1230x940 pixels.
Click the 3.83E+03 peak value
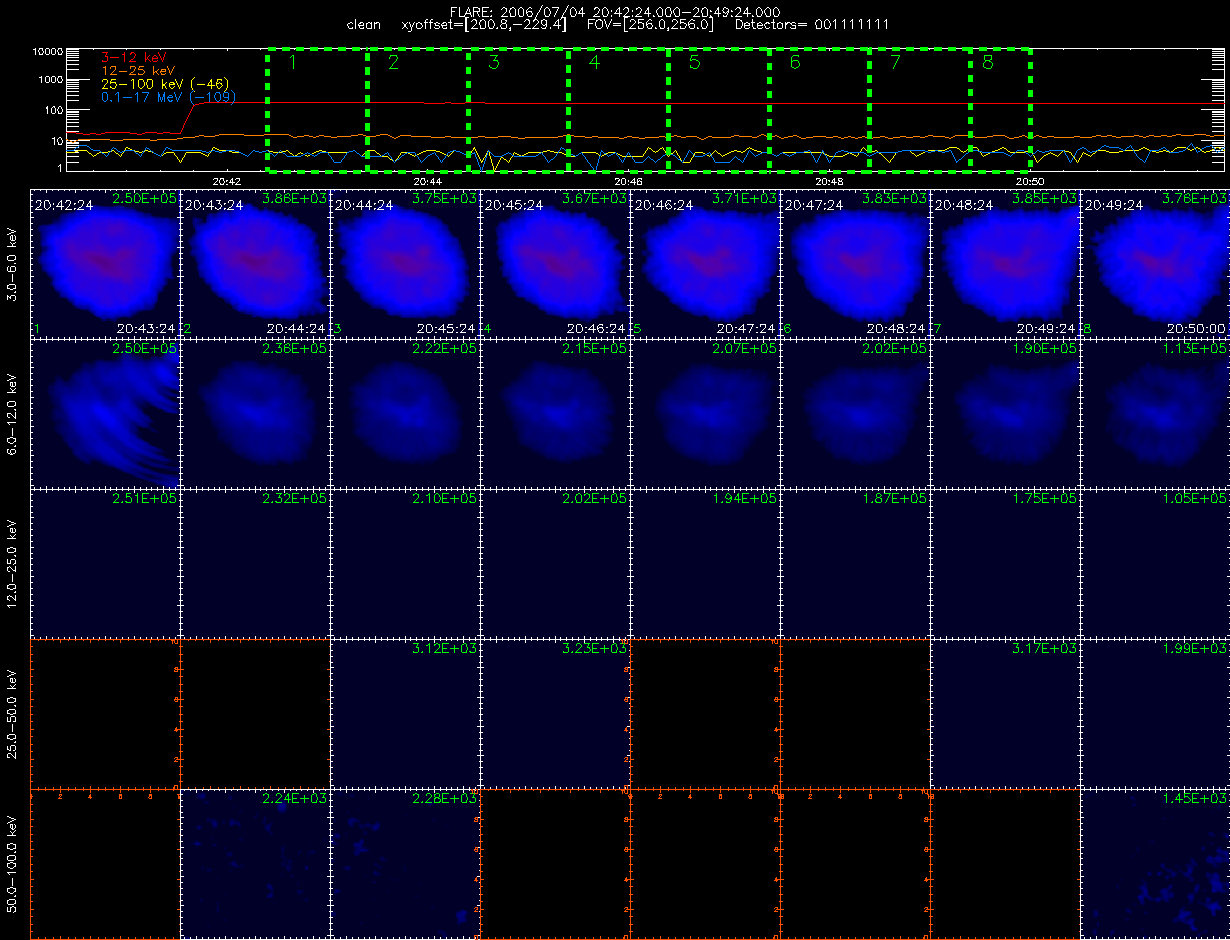point(895,199)
